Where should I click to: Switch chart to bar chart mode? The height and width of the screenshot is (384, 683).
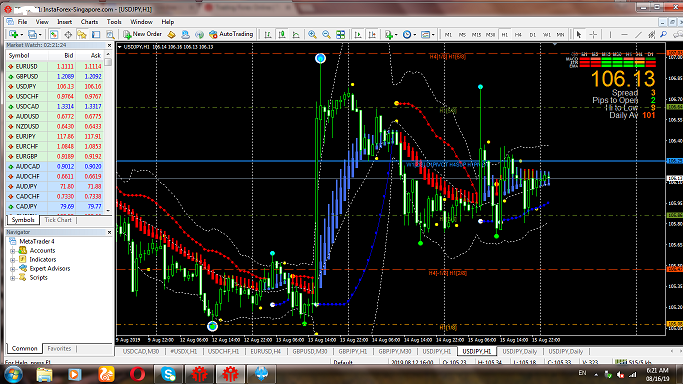pyautogui.click(x=268, y=34)
